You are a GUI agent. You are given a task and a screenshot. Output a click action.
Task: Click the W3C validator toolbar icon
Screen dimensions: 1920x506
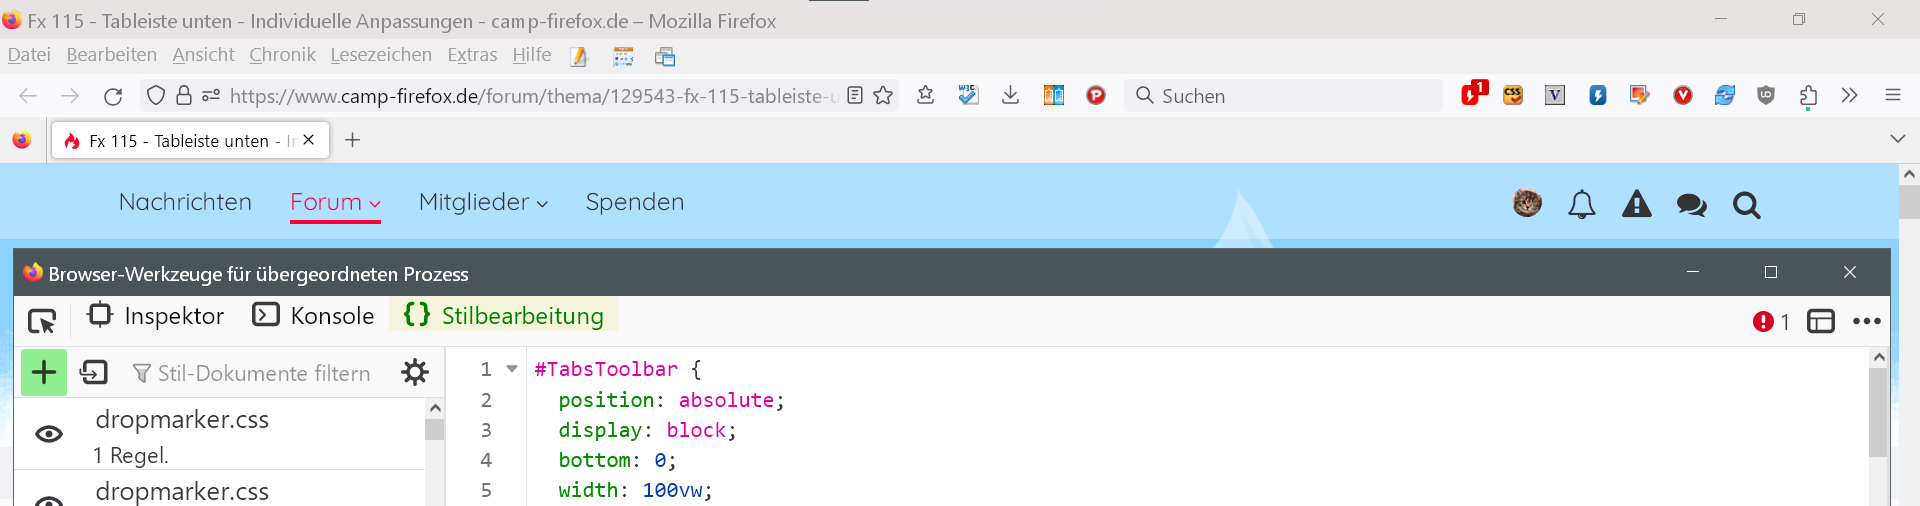pos(968,95)
